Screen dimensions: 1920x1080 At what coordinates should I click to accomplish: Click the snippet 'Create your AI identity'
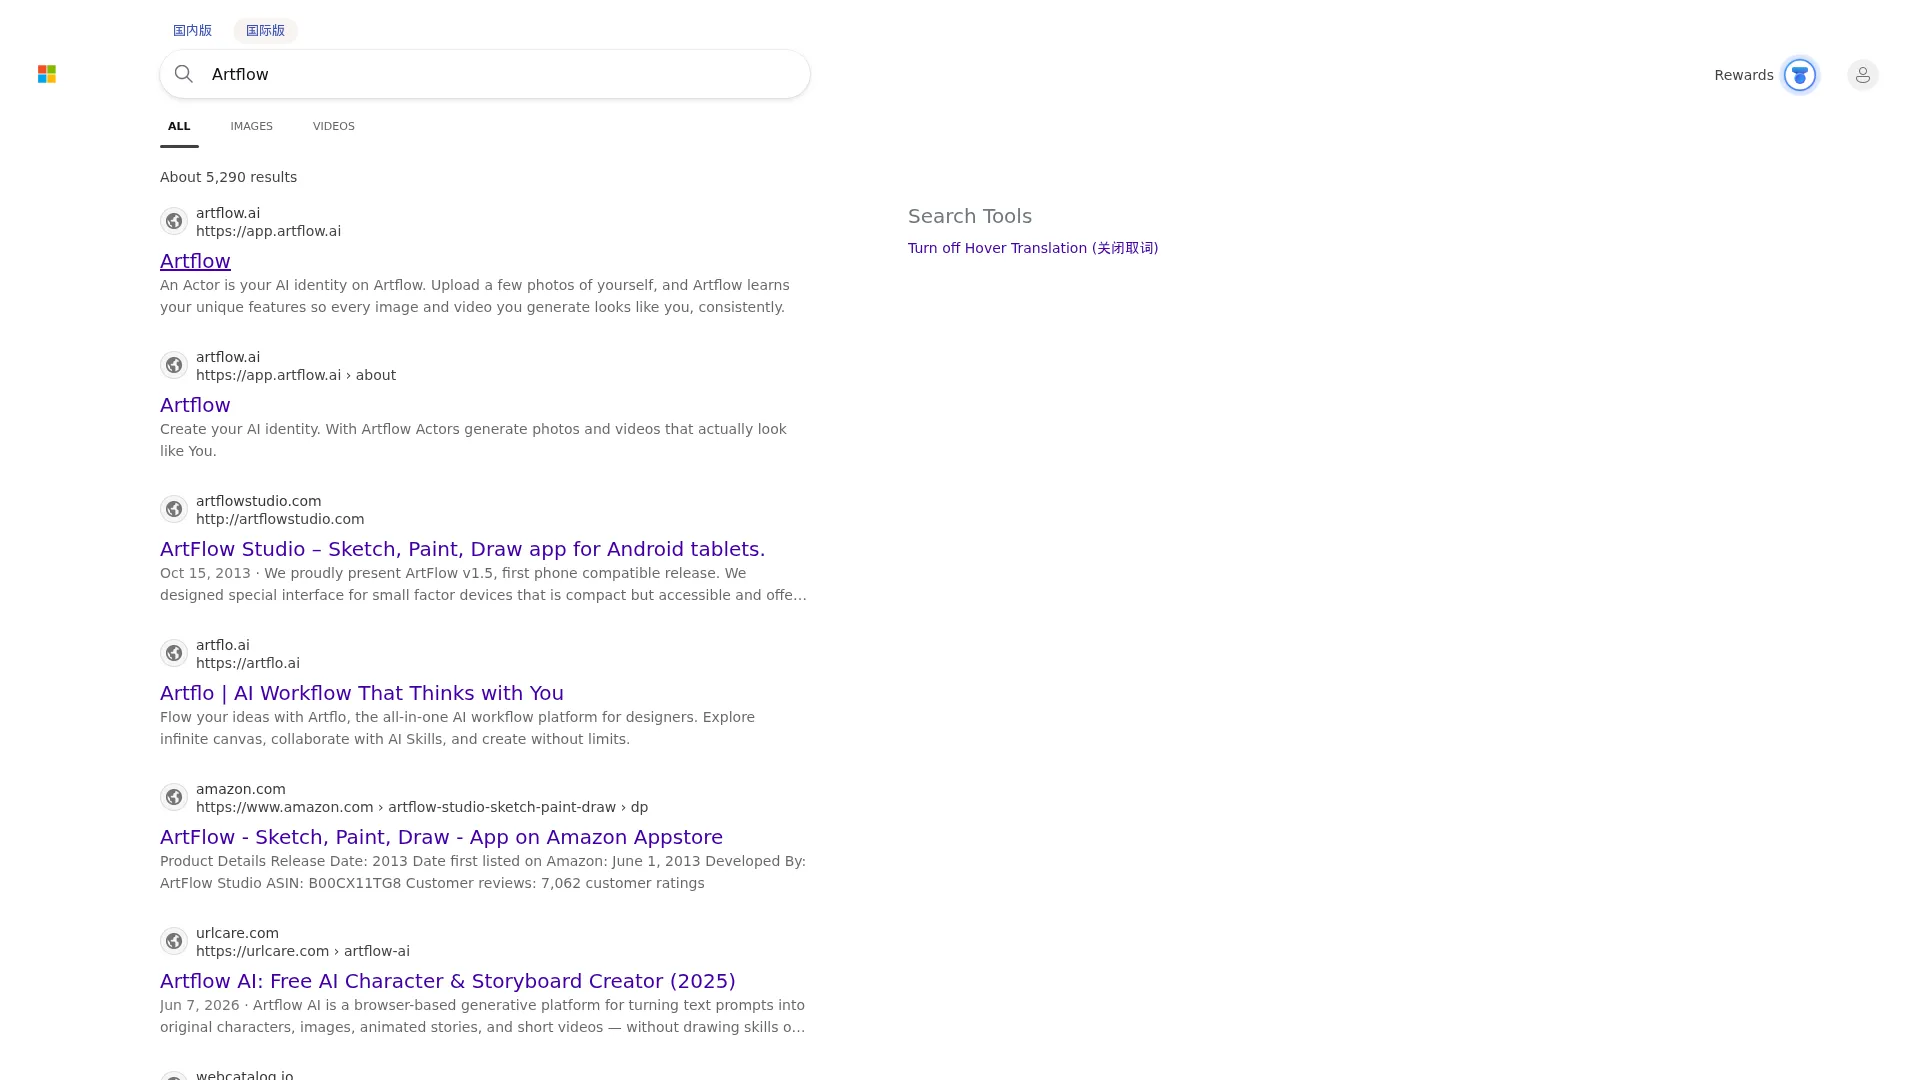[x=473, y=440]
